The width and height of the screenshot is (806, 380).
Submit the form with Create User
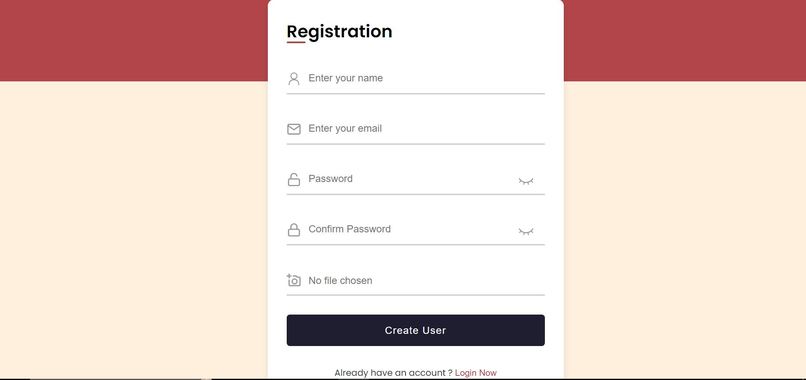pyautogui.click(x=415, y=330)
